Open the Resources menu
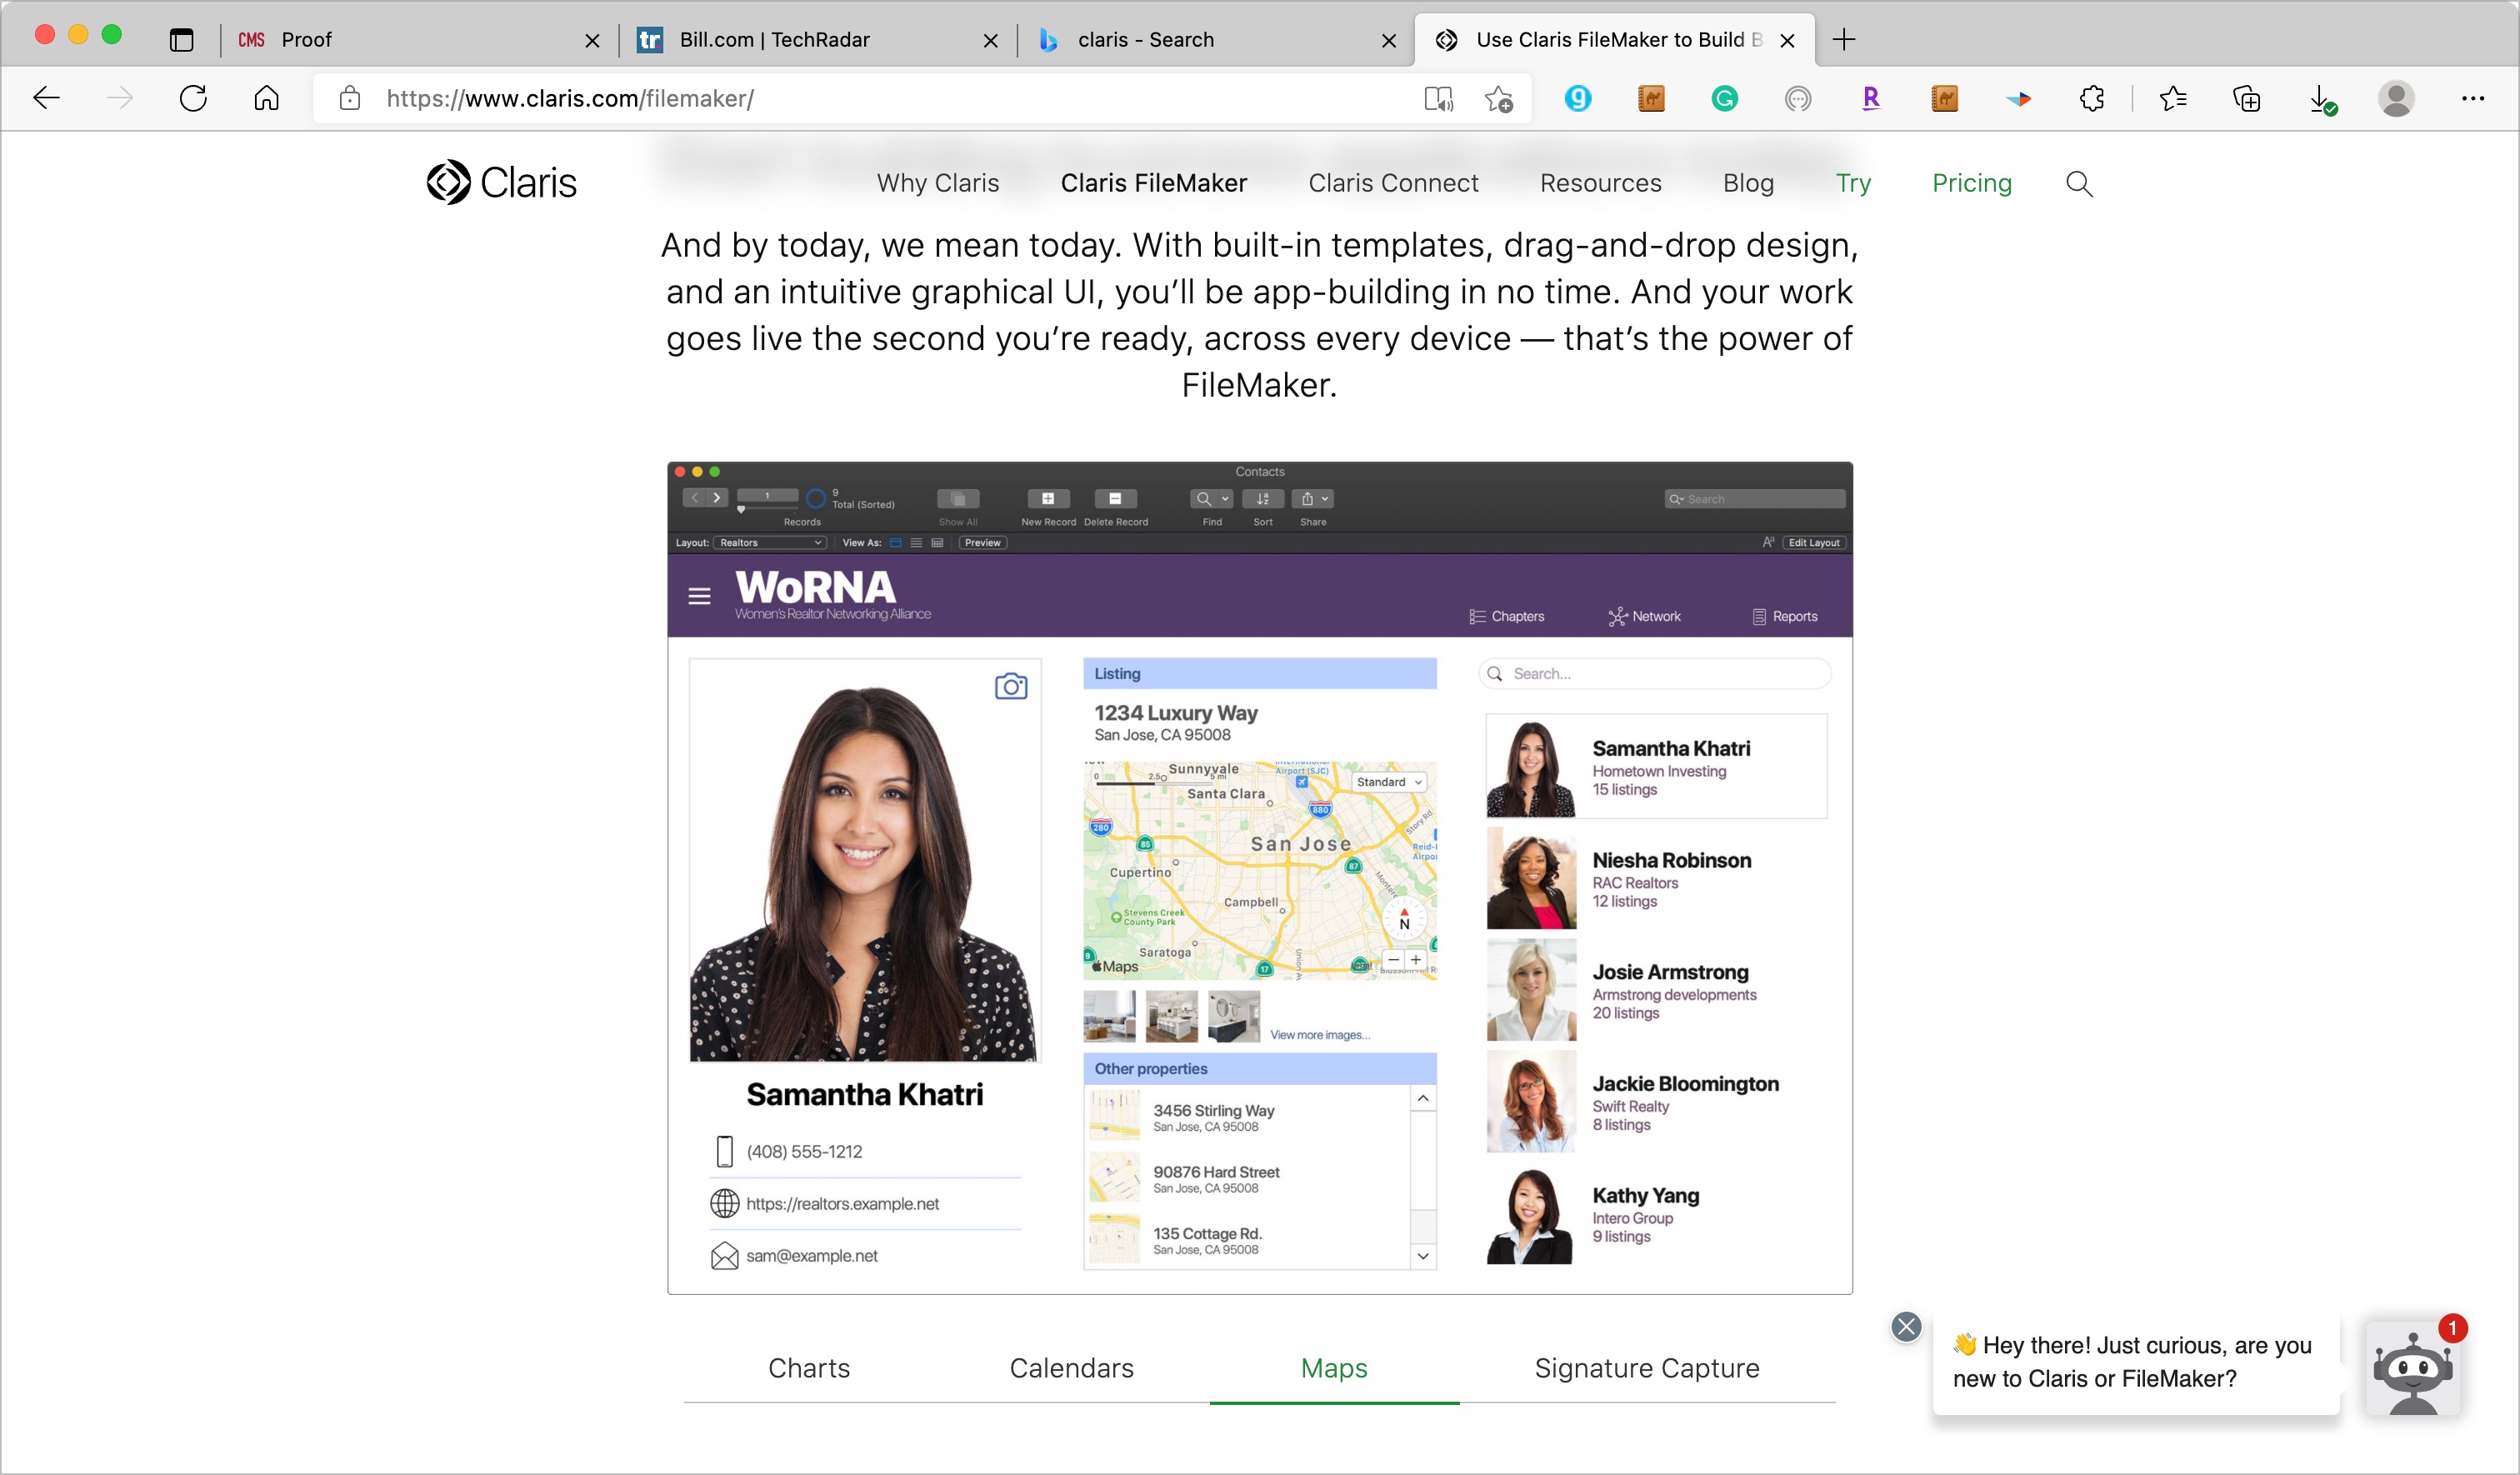Image resolution: width=2520 pixels, height=1475 pixels. pos(1600,183)
